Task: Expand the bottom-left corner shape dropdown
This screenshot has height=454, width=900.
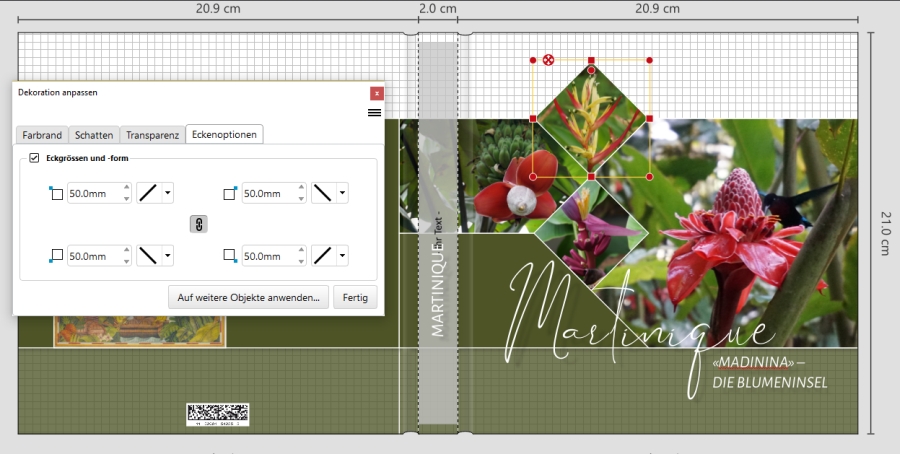Action: pyautogui.click(x=167, y=256)
